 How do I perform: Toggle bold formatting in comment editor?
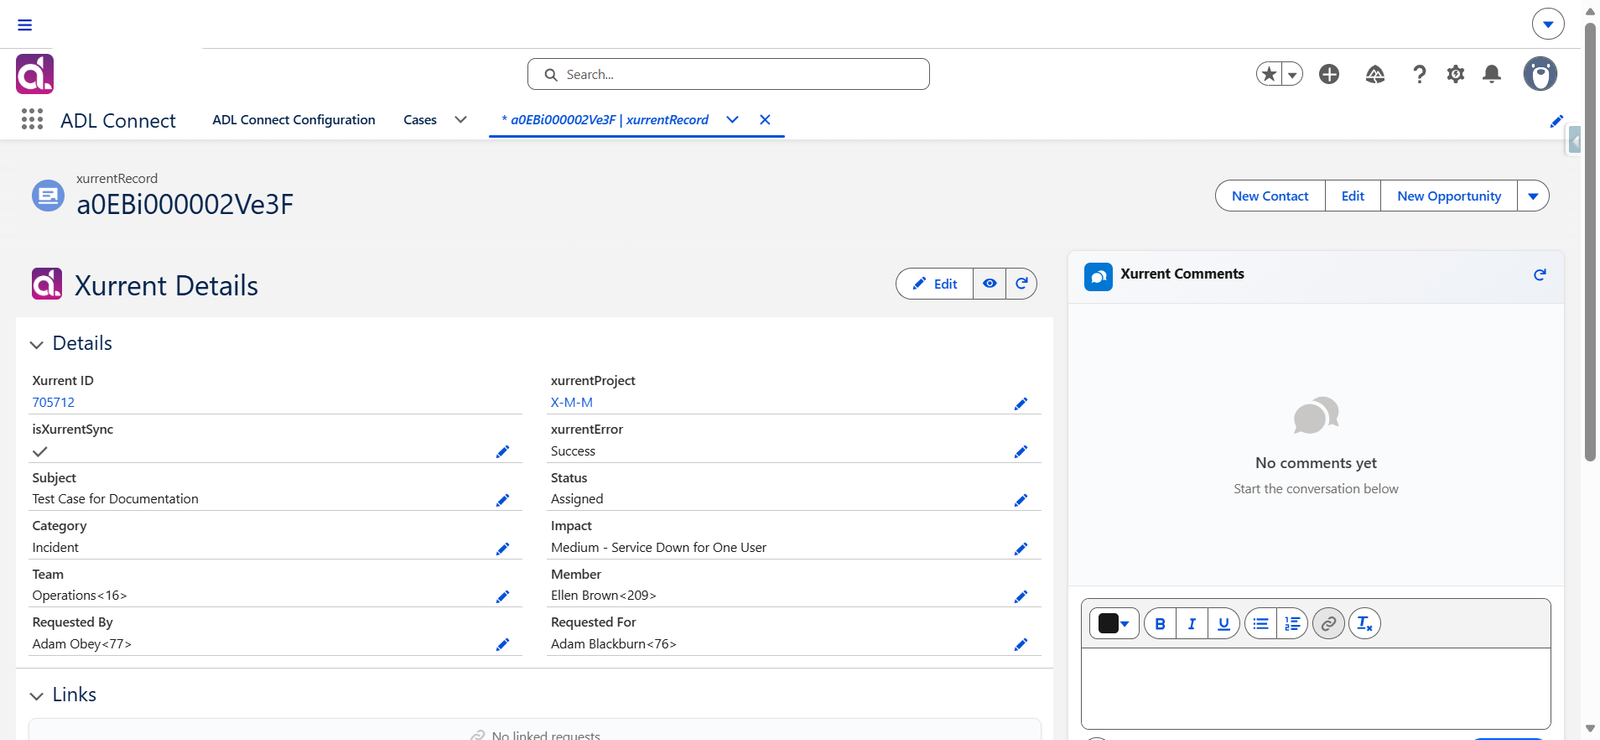1160,623
